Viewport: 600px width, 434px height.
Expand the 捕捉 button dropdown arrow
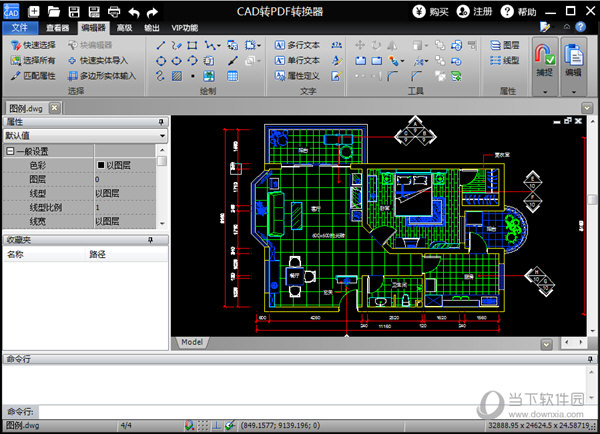pyautogui.click(x=545, y=92)
